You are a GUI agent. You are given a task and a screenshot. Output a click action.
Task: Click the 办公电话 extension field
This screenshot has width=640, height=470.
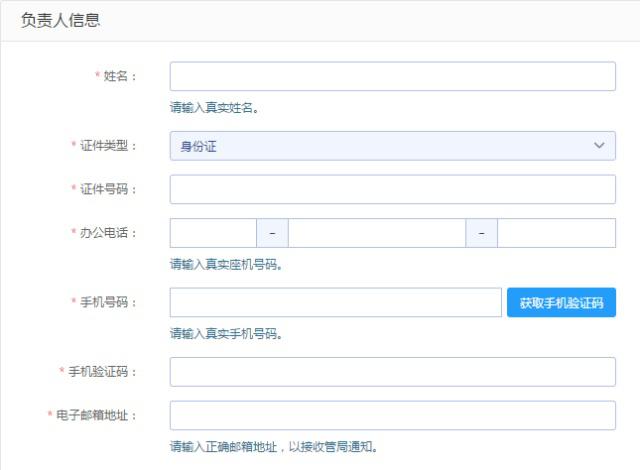(x=556, y=233)
